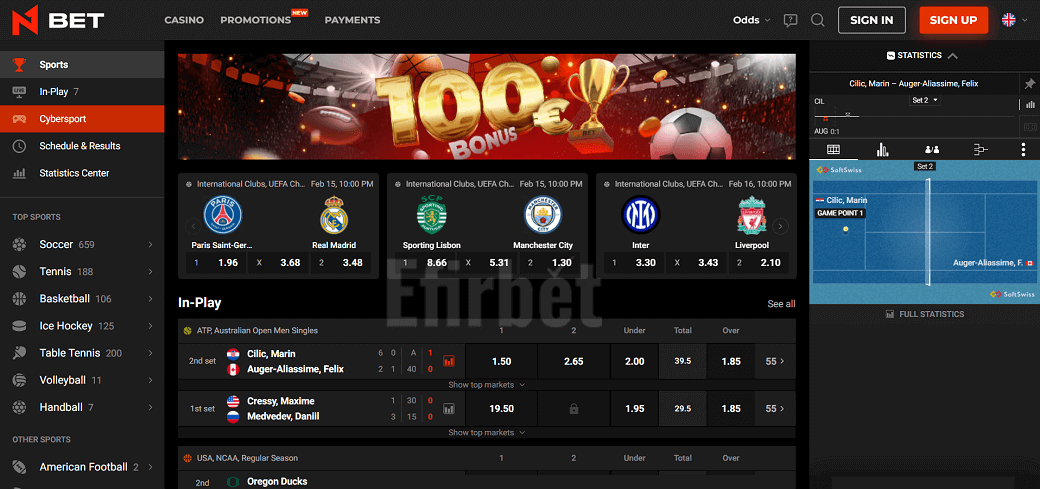Open the live chat support icon
This screenshot has width=1040, height=489.
790,20
